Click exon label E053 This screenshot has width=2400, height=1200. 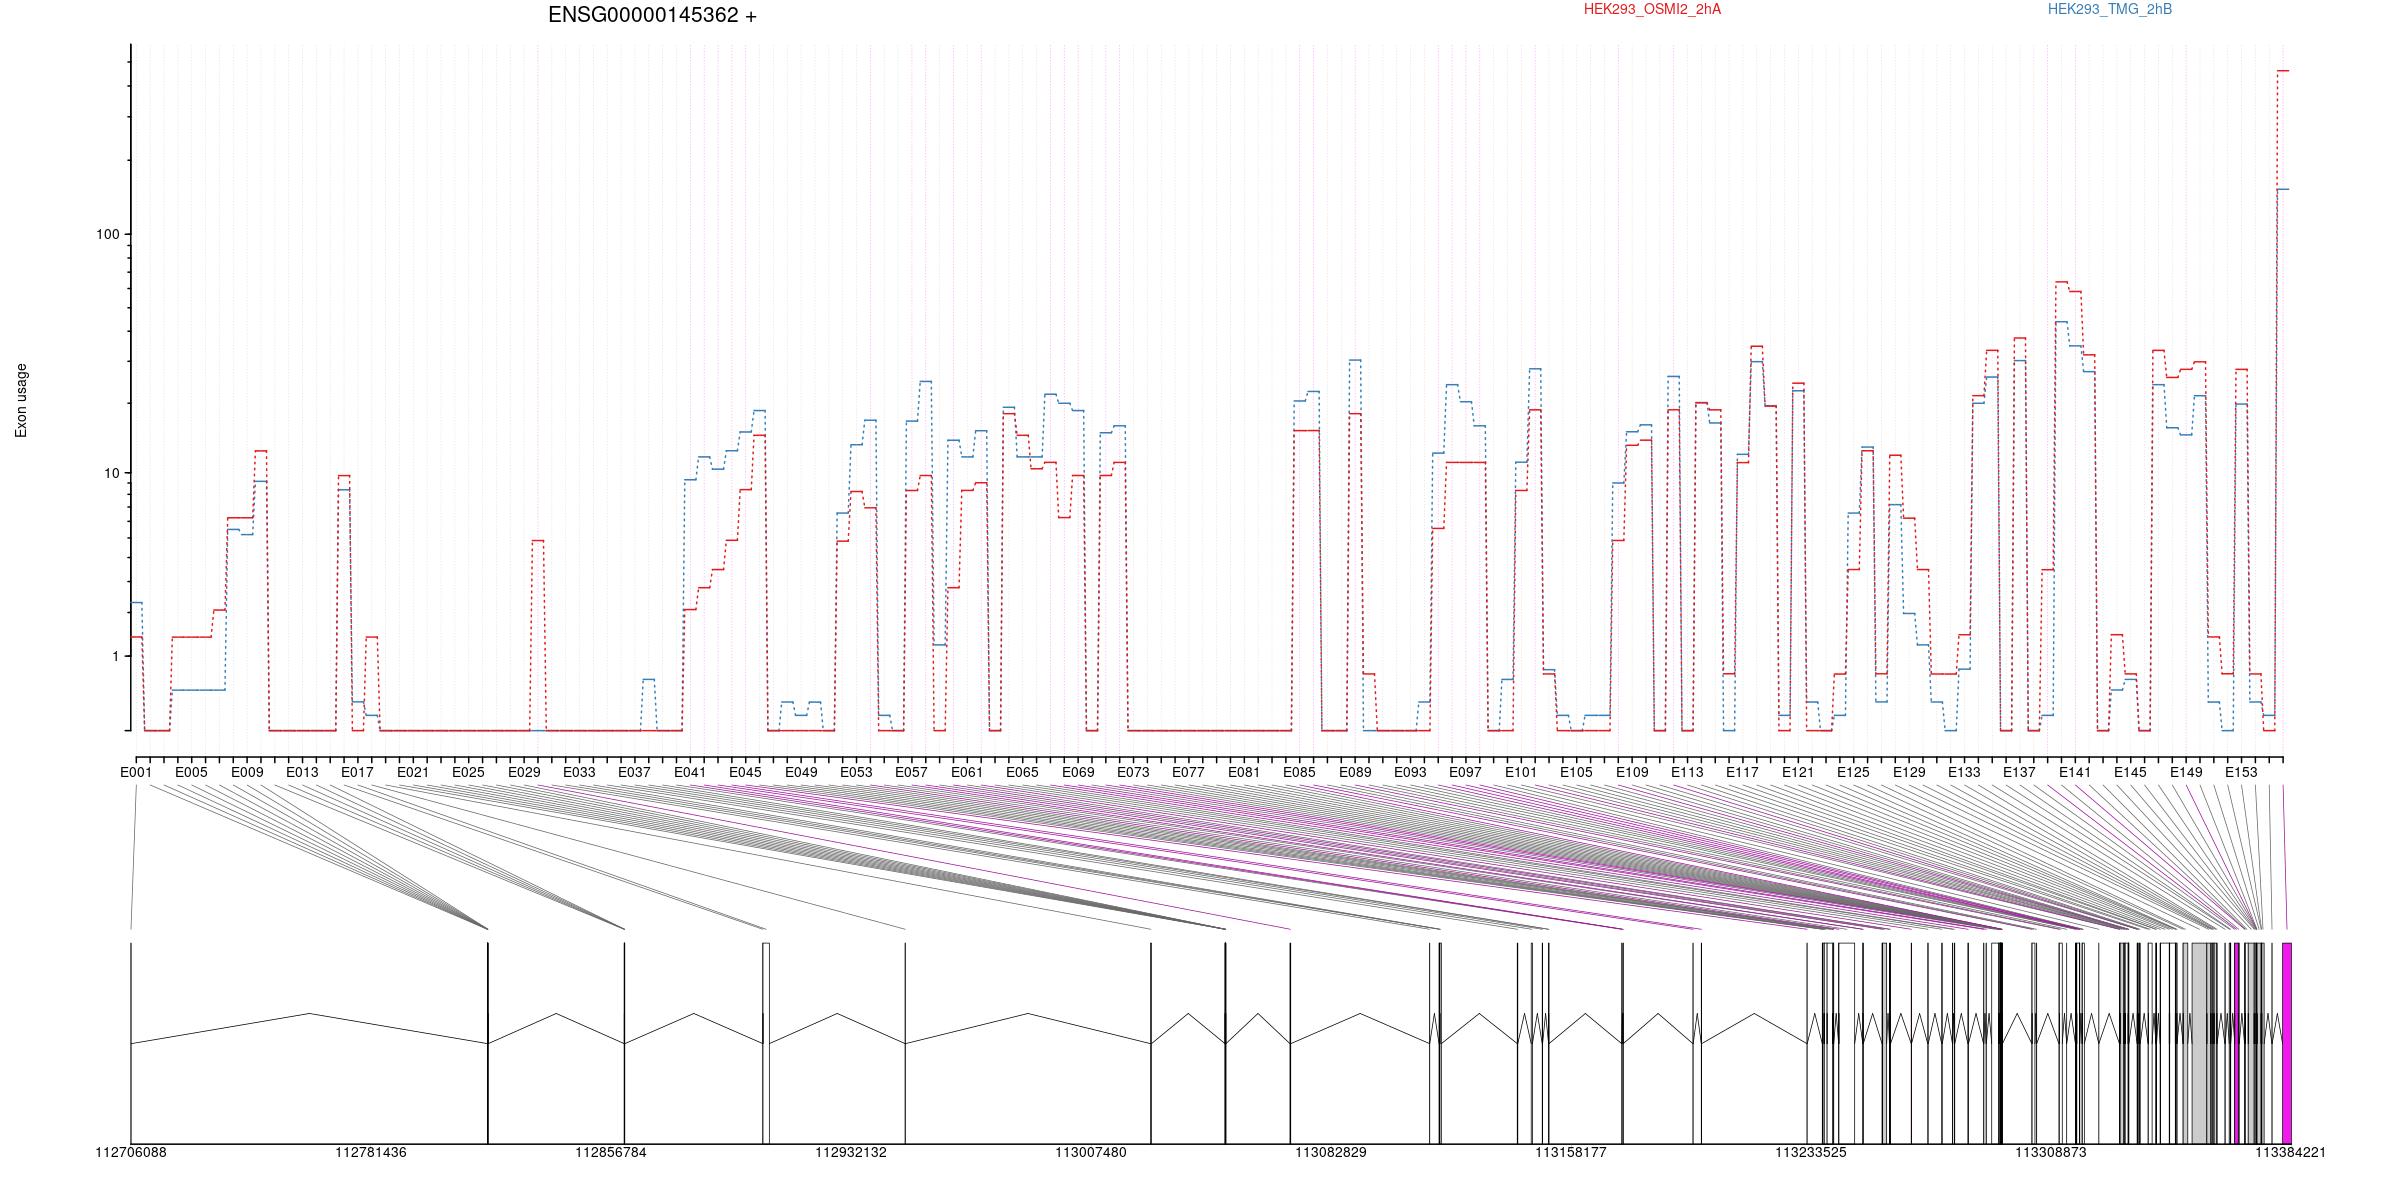[856, 772]
